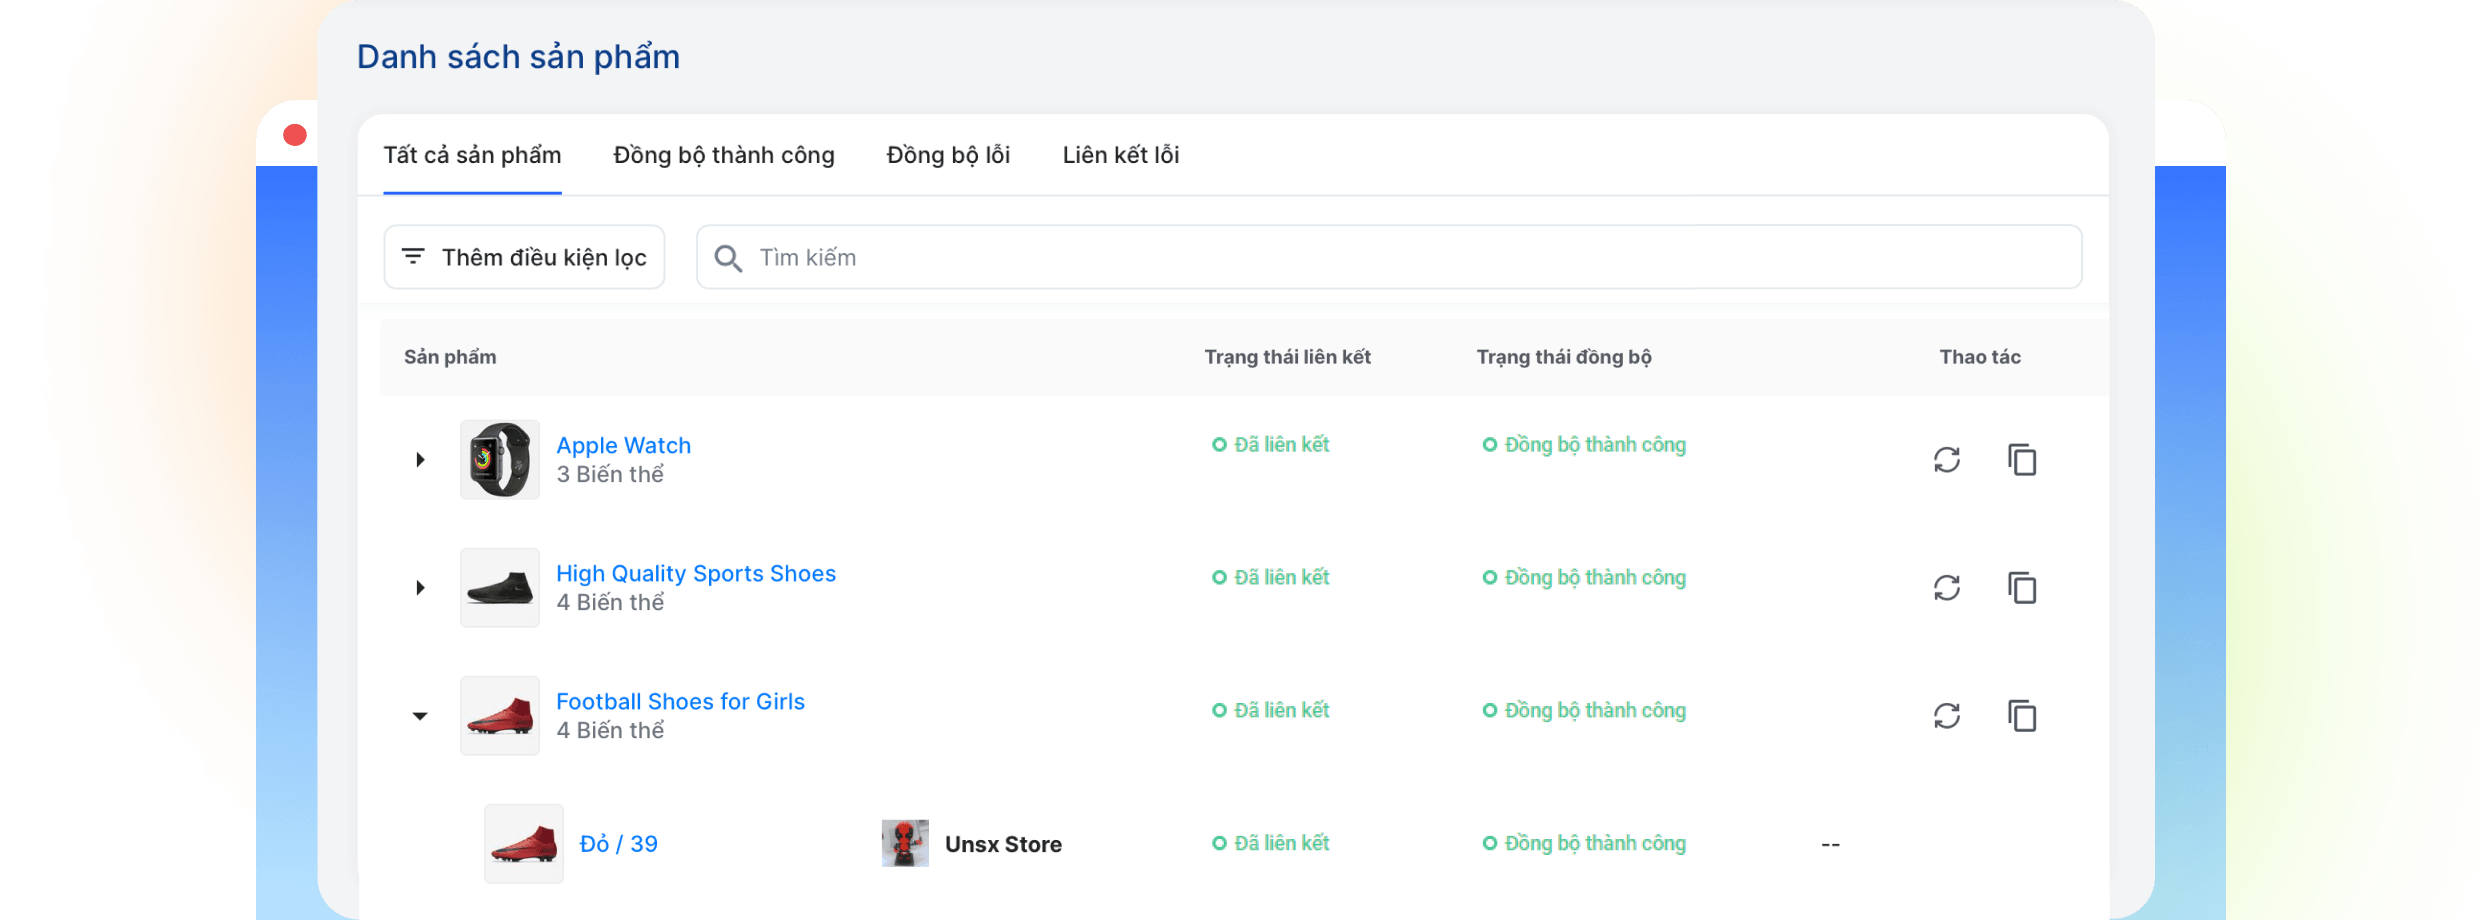Screen dimensions: 2480x920
Task: Open the Đỏ / 39 variant link
Action: pos(619,844)
